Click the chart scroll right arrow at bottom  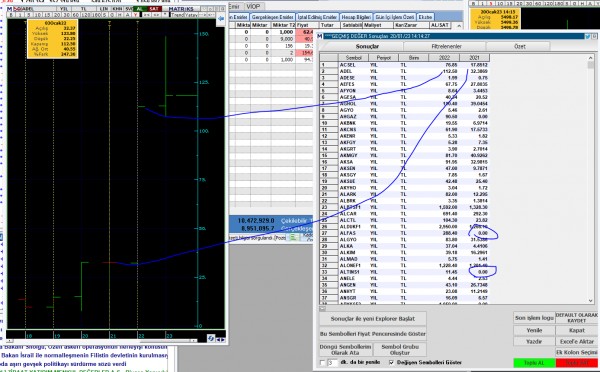(x=223, y=339)
